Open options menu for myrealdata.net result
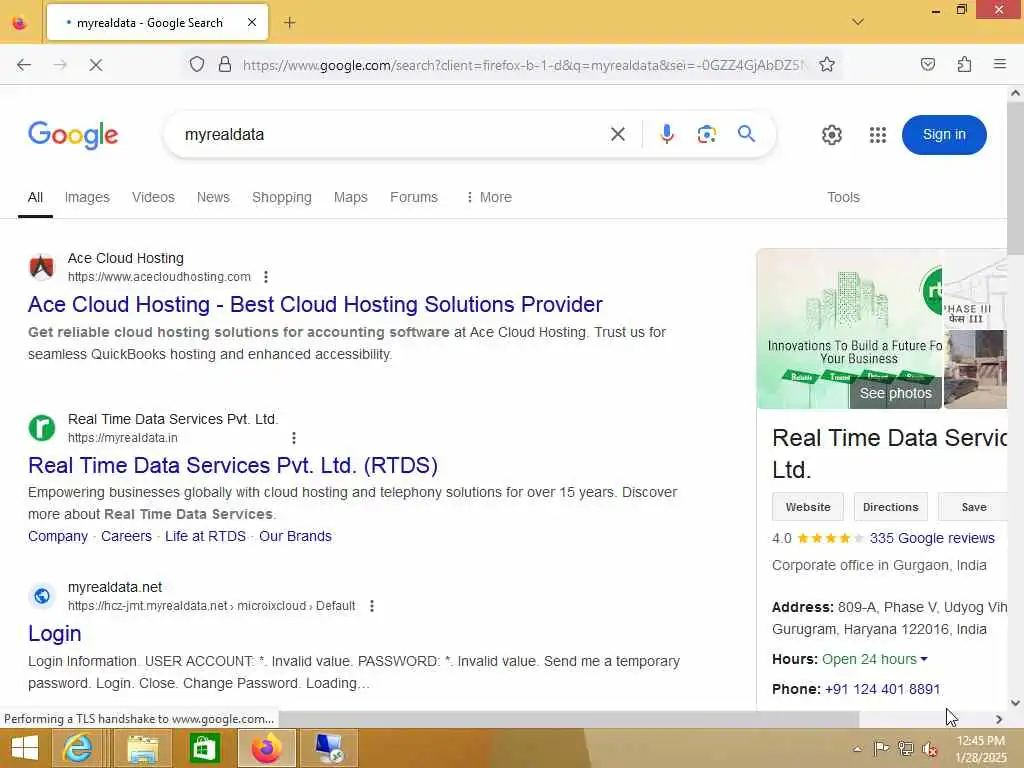The width and height of the screenshot is (1024, 768). point(372,606)
